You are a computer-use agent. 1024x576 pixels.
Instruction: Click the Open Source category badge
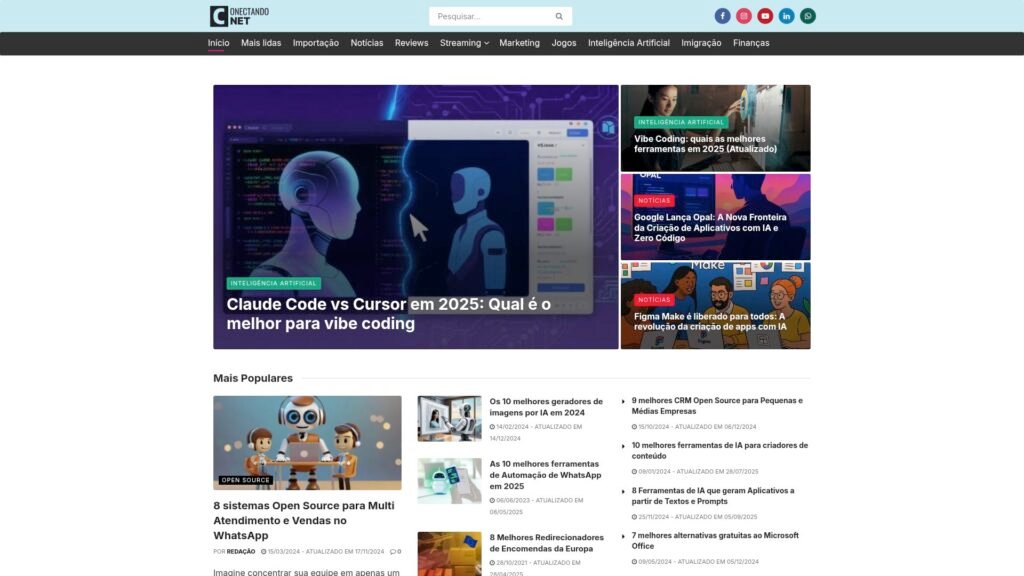245,480
